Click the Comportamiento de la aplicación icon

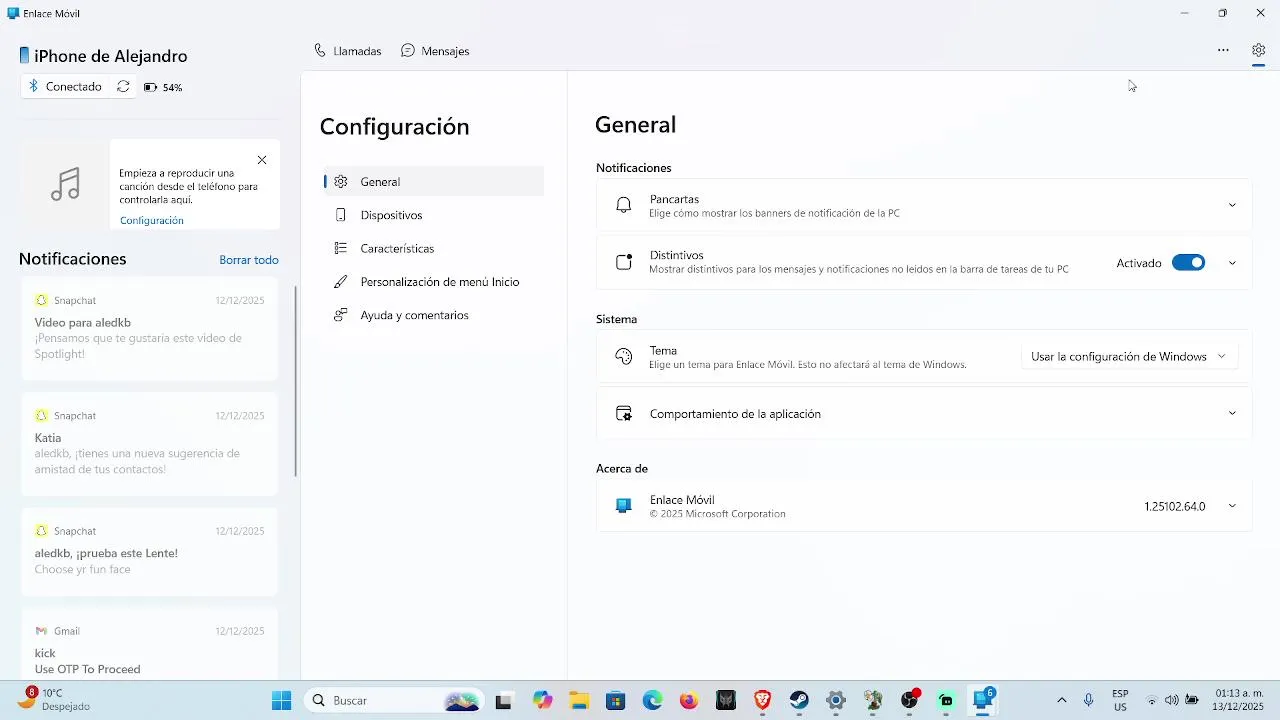pos(624,414)
